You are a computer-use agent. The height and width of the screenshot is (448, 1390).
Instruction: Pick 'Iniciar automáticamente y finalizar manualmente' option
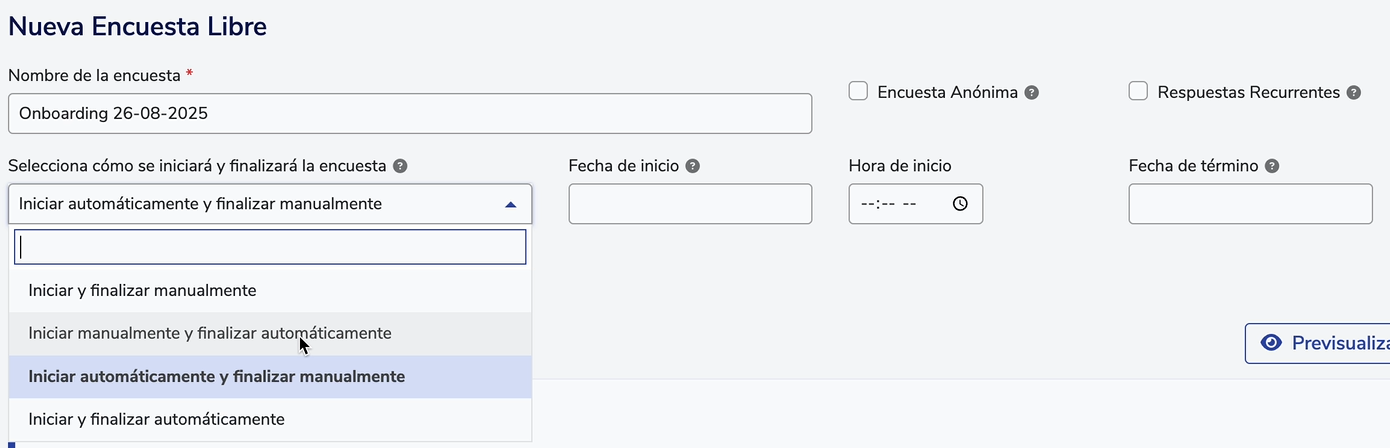point(217,376)
